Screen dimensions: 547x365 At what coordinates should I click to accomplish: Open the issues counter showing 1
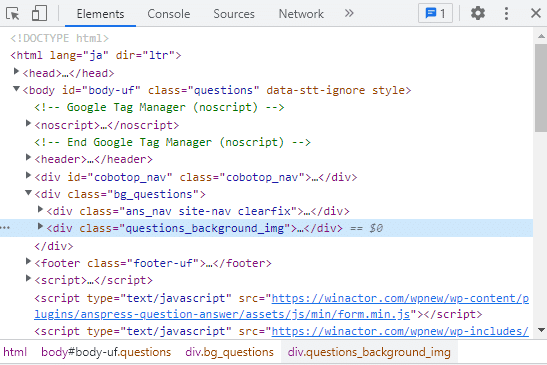[x=435, y=13]
